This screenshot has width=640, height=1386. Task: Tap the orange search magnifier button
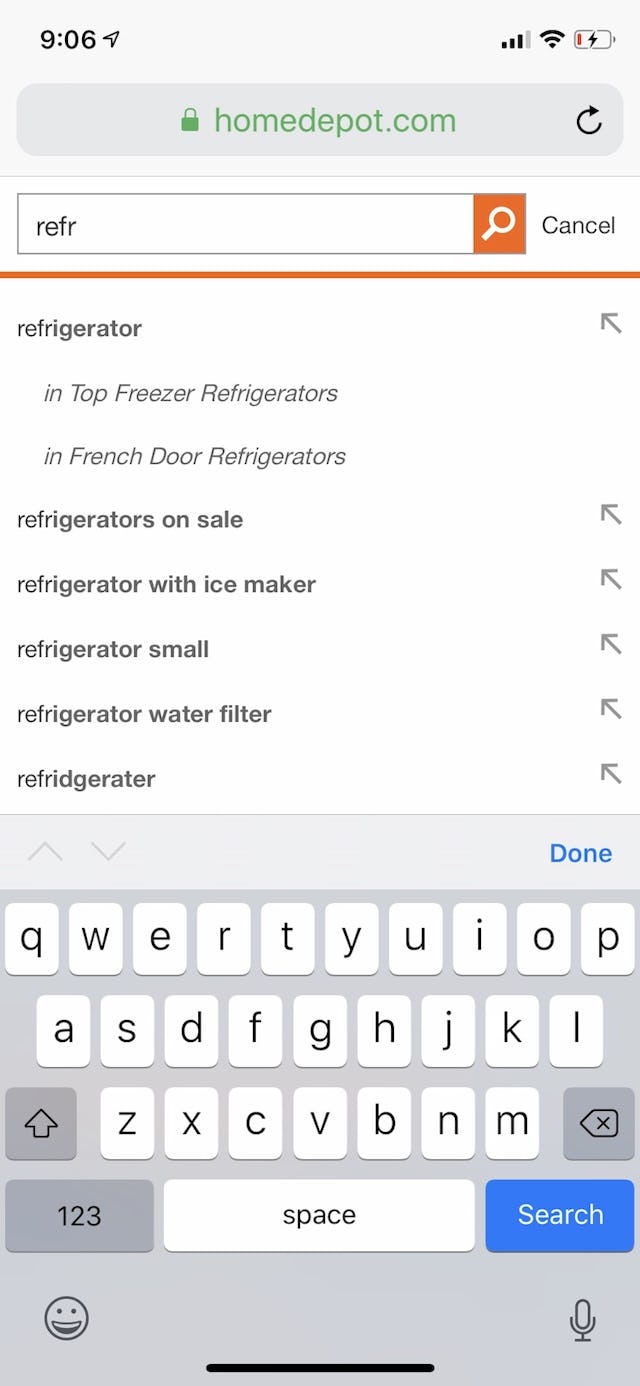pyautogui.click(x=497, y=224)
